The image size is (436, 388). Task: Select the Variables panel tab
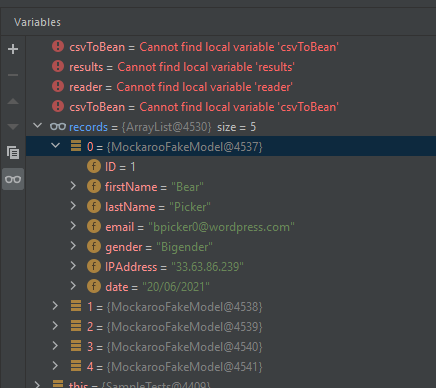point(37,22)
